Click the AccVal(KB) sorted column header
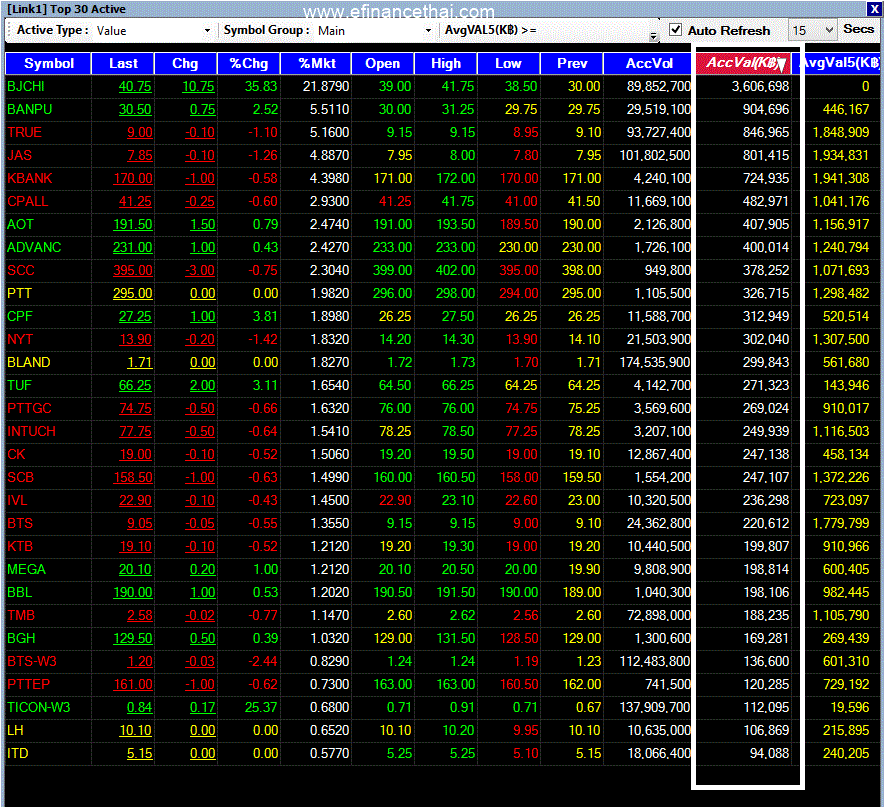885x807 pixels. pos(744,64)
